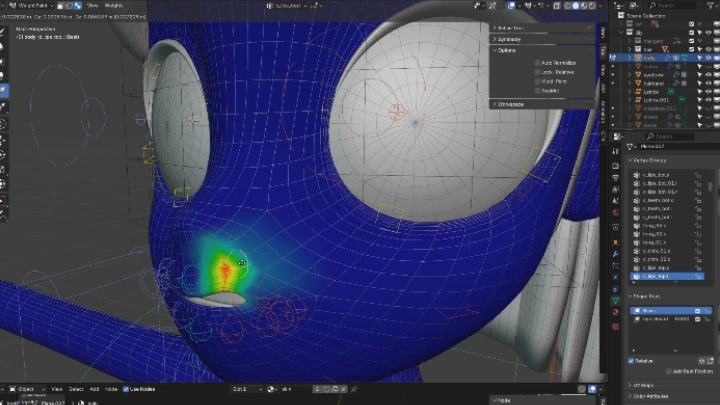Open the Object Data green triangle tab
Screen dimensions: 720x405
(616, 300)
